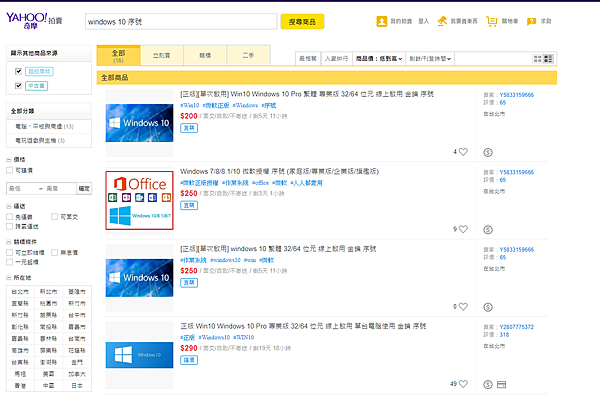
Task: Click the #WIN10 hashtag on $290 listing
Action: click(x=244, y=337)
